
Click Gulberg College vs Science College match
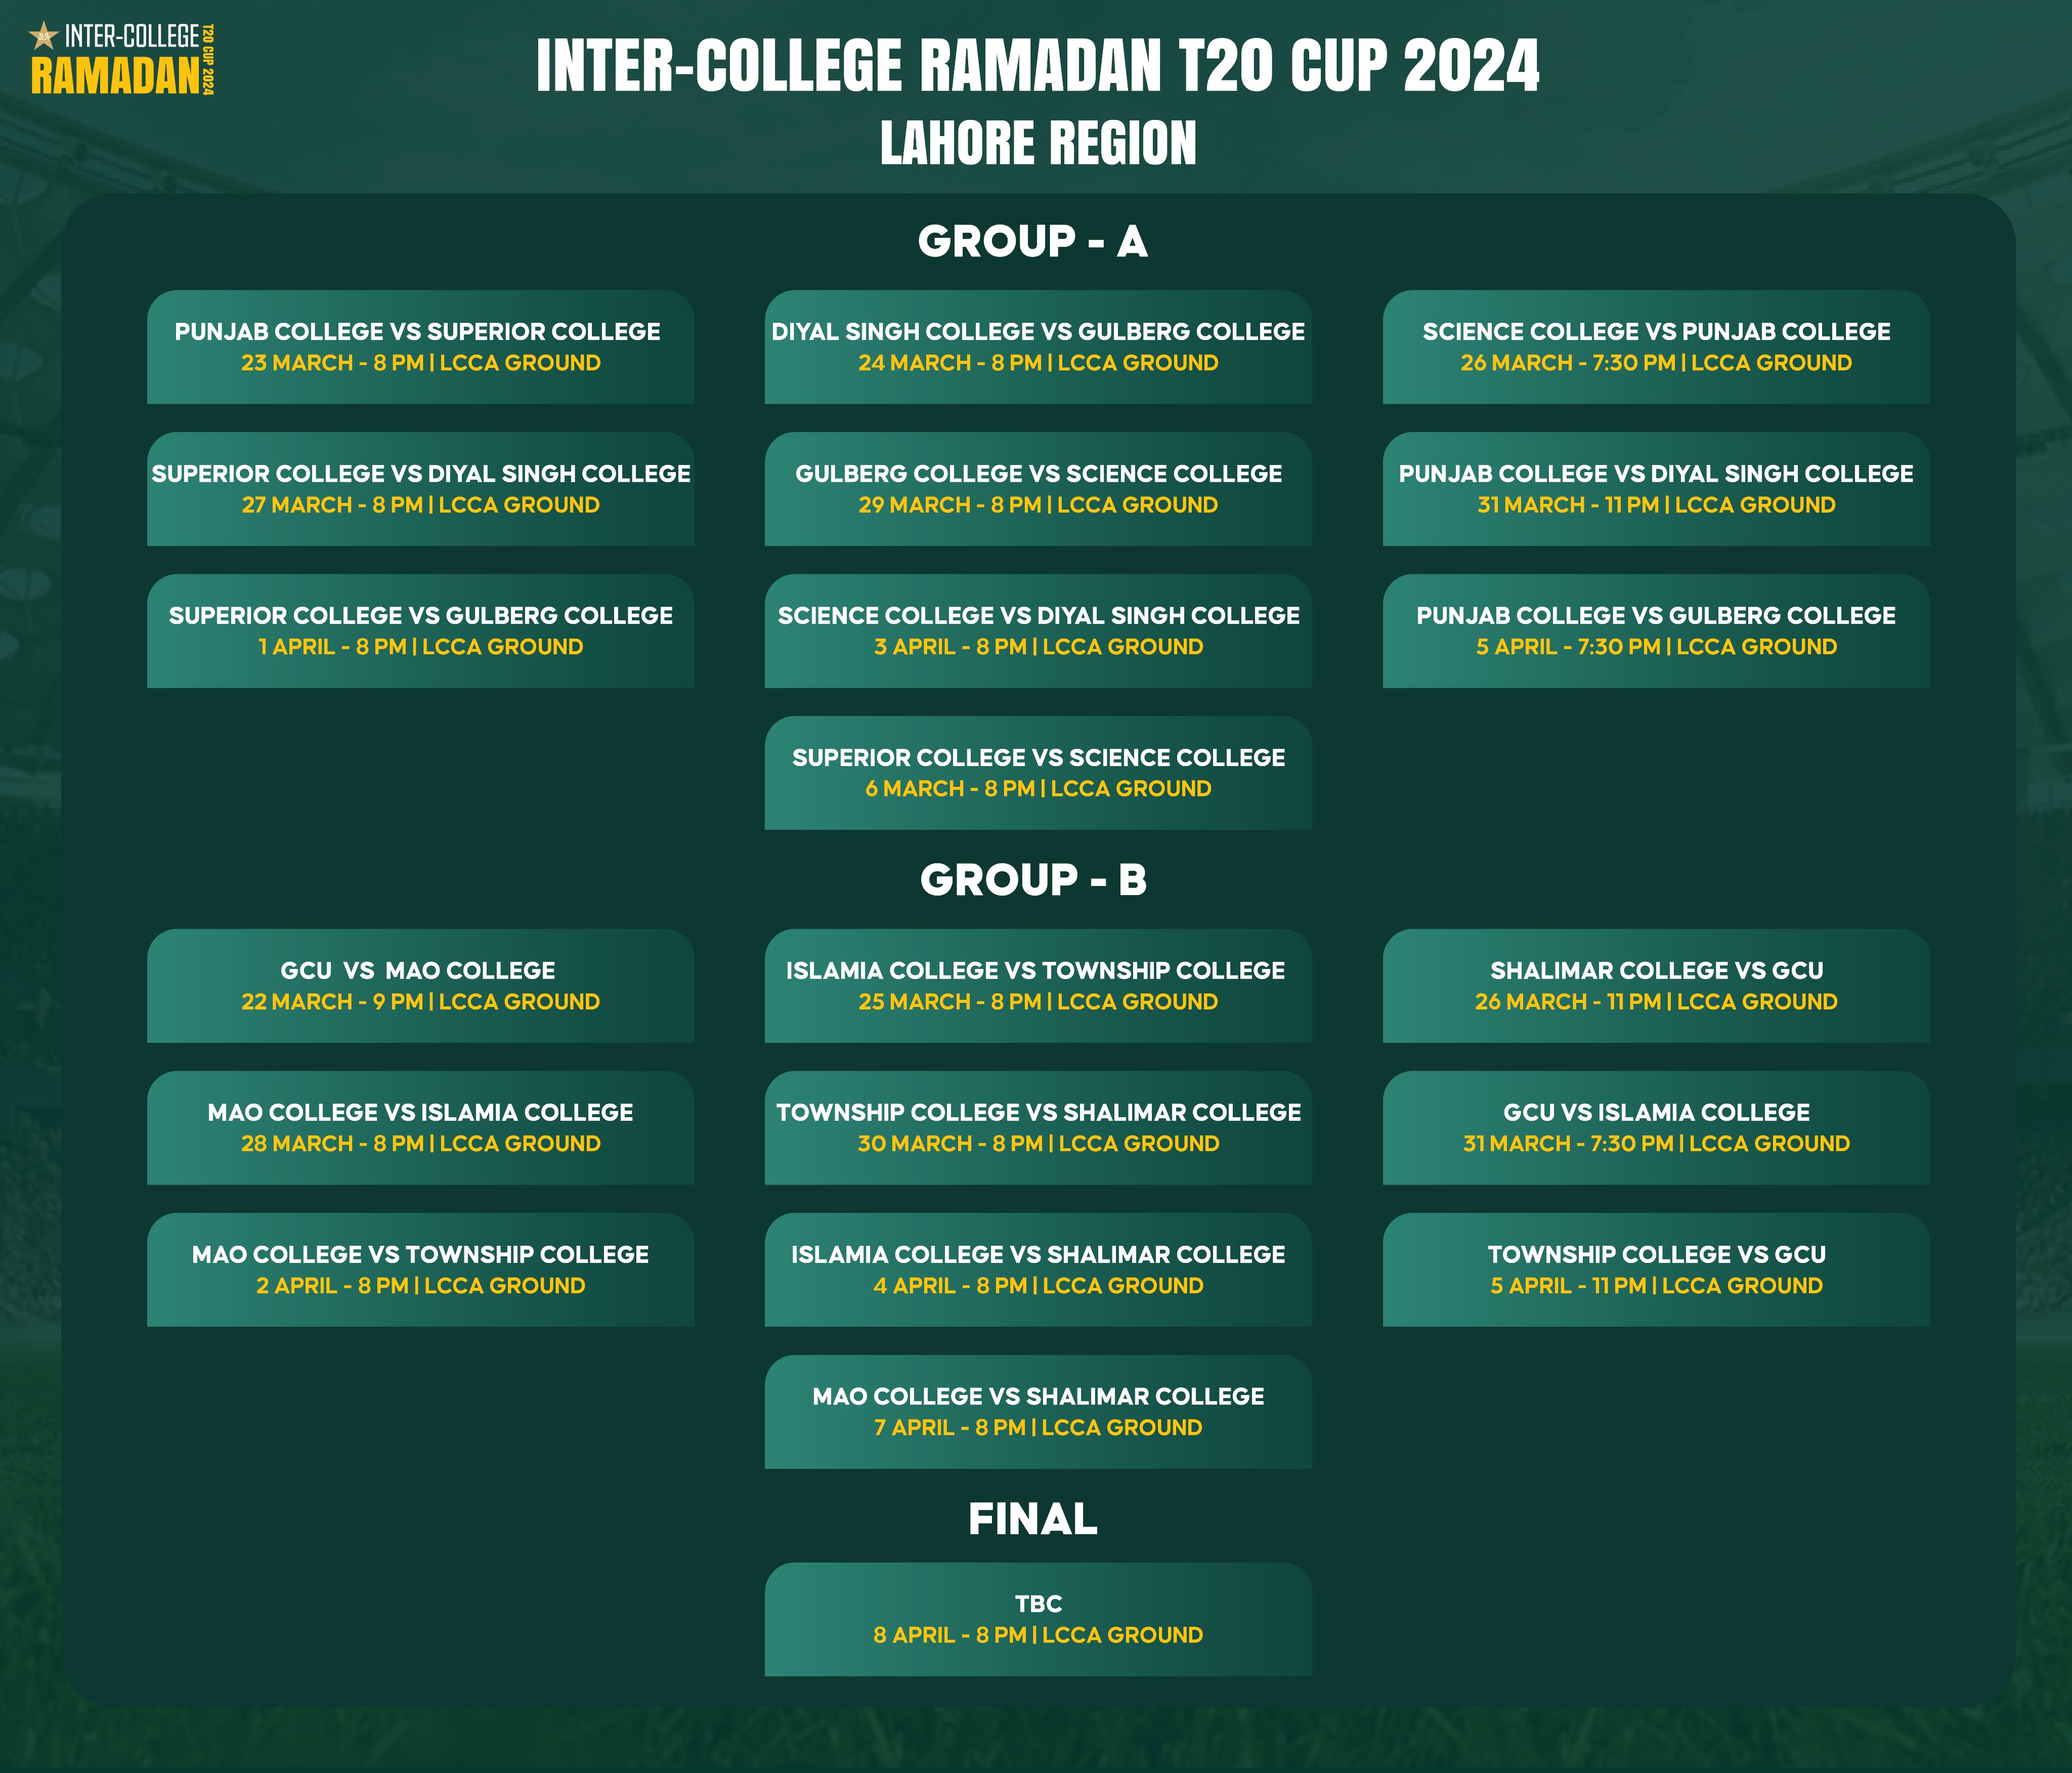[x=1038, y=489]
